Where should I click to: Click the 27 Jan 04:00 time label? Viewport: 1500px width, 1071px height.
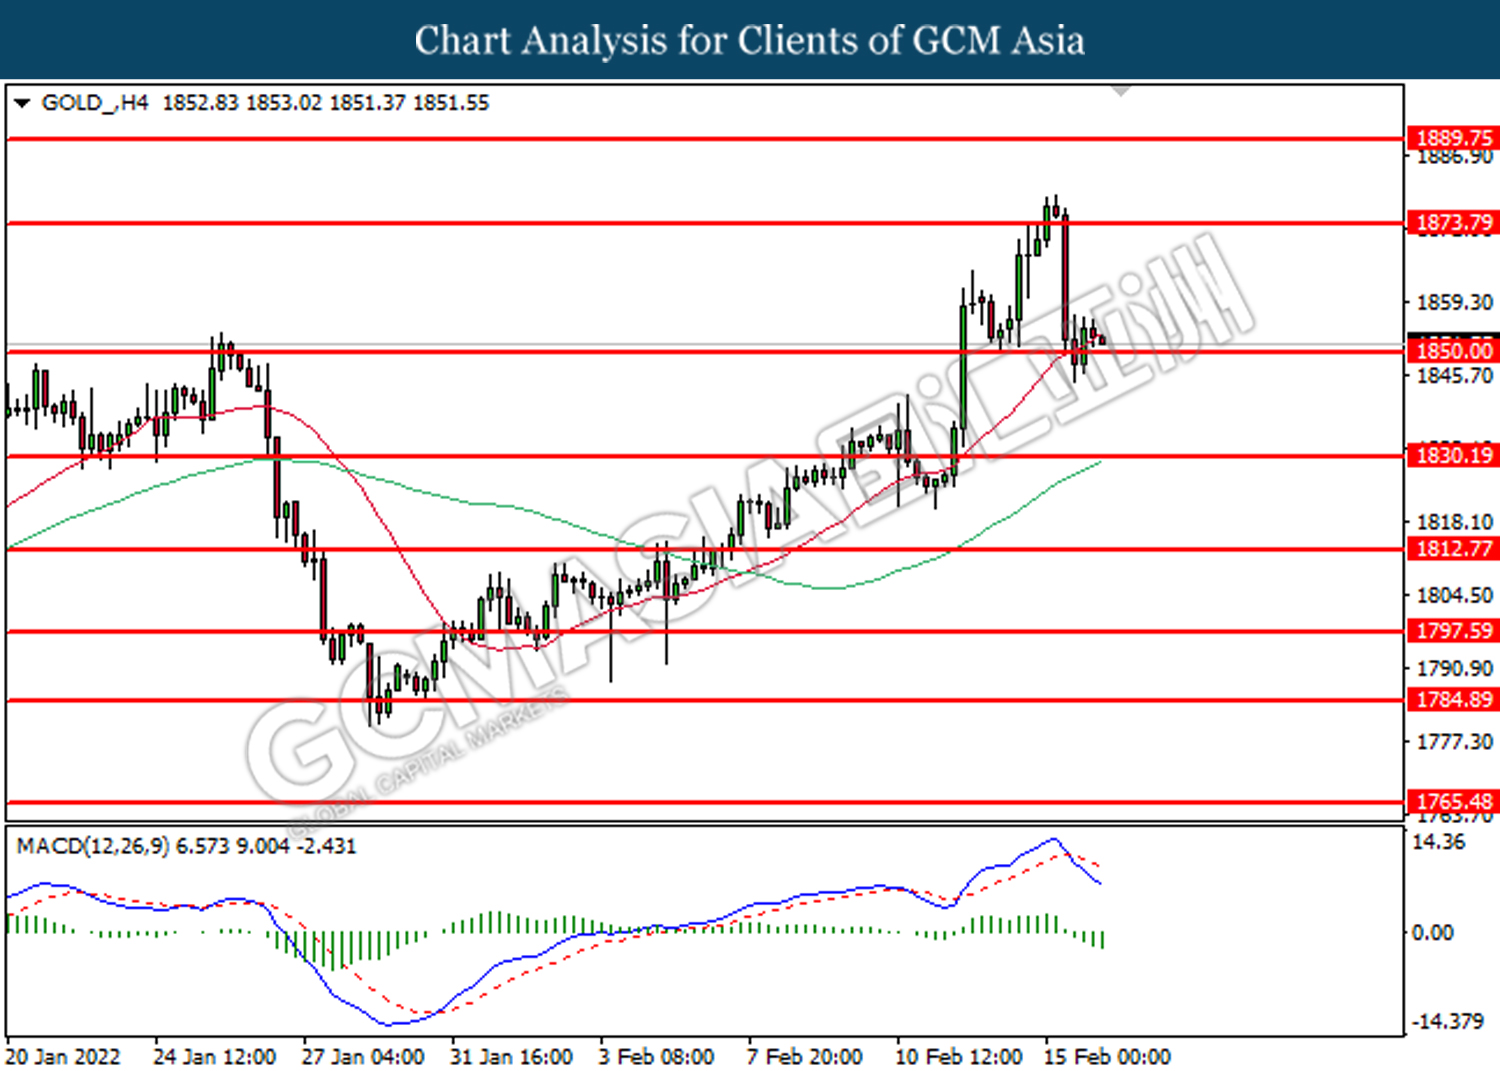[x=363, y=1057]
